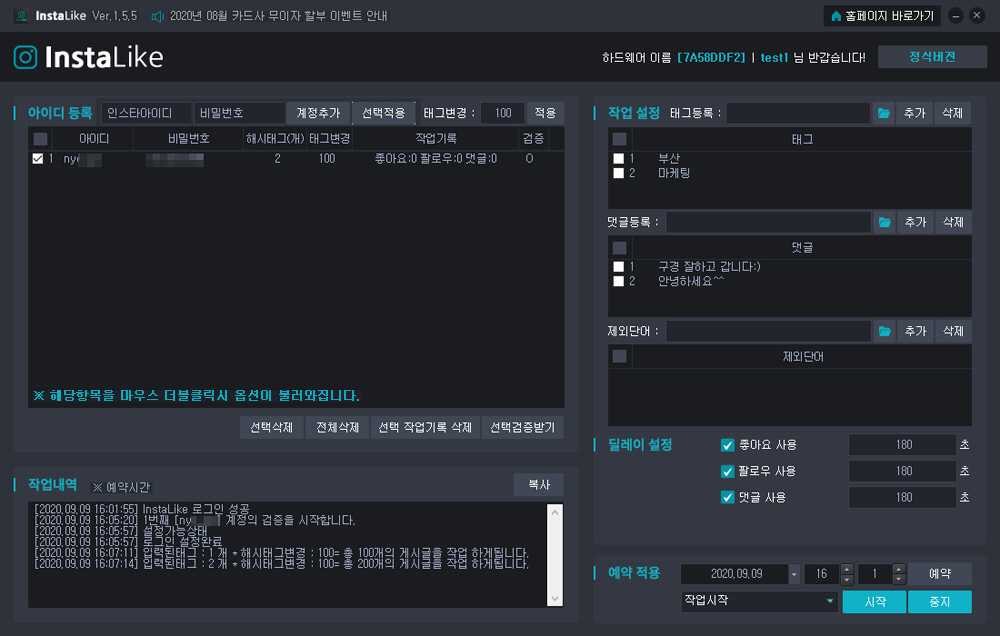
Task: Click the small InstaLike title-bar icon
Action: 21,16
